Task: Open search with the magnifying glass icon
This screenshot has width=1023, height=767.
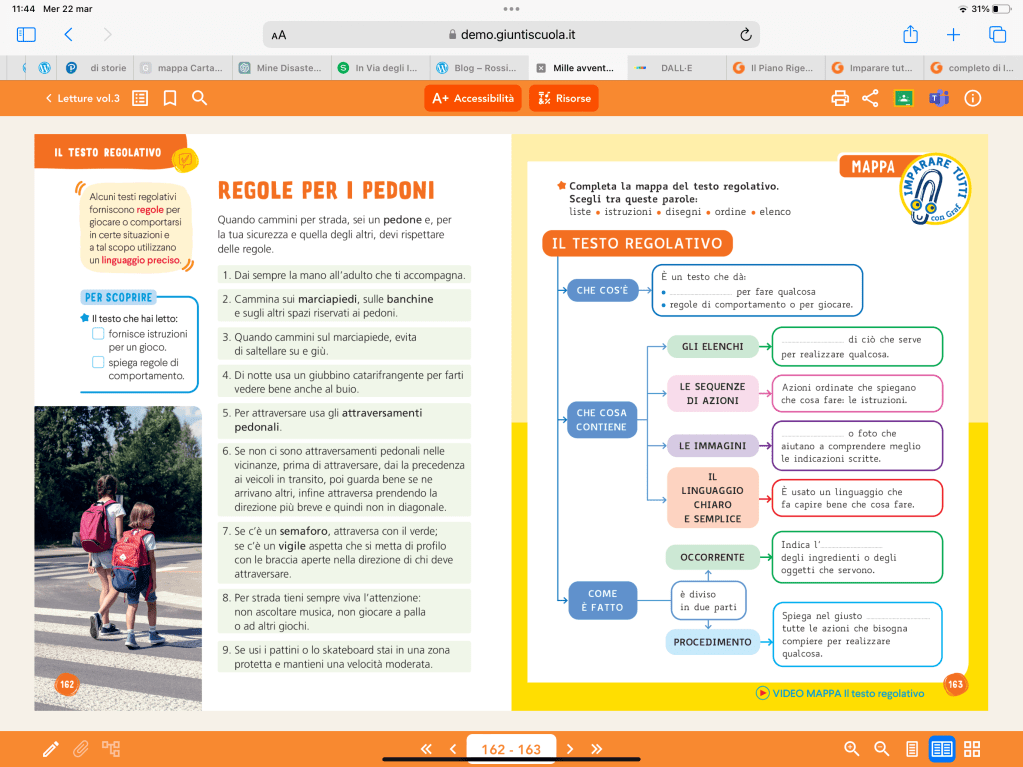Action: coord(200,98)
